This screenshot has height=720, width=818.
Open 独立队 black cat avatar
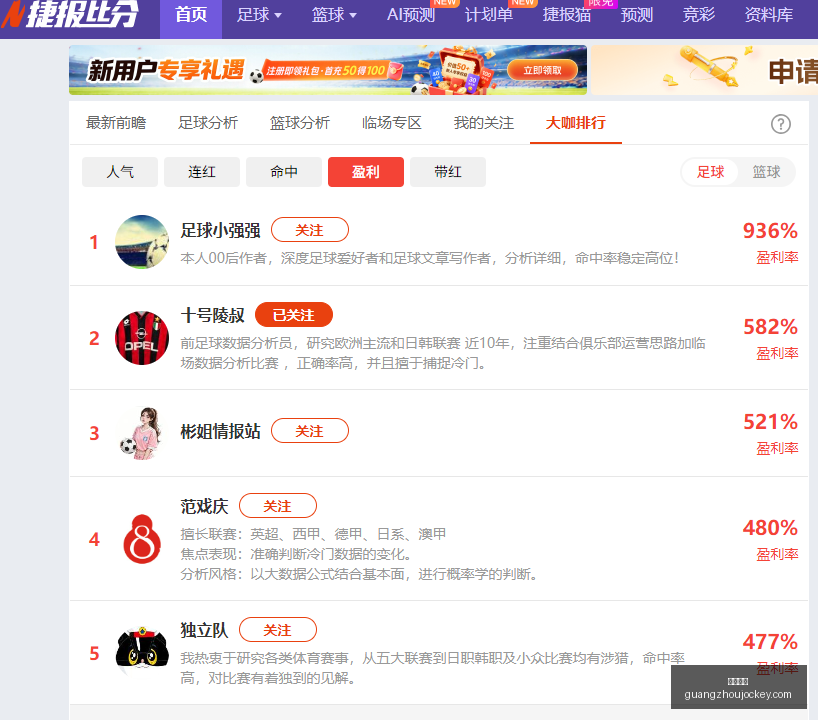pyautogui.click(x=142, y=652)
